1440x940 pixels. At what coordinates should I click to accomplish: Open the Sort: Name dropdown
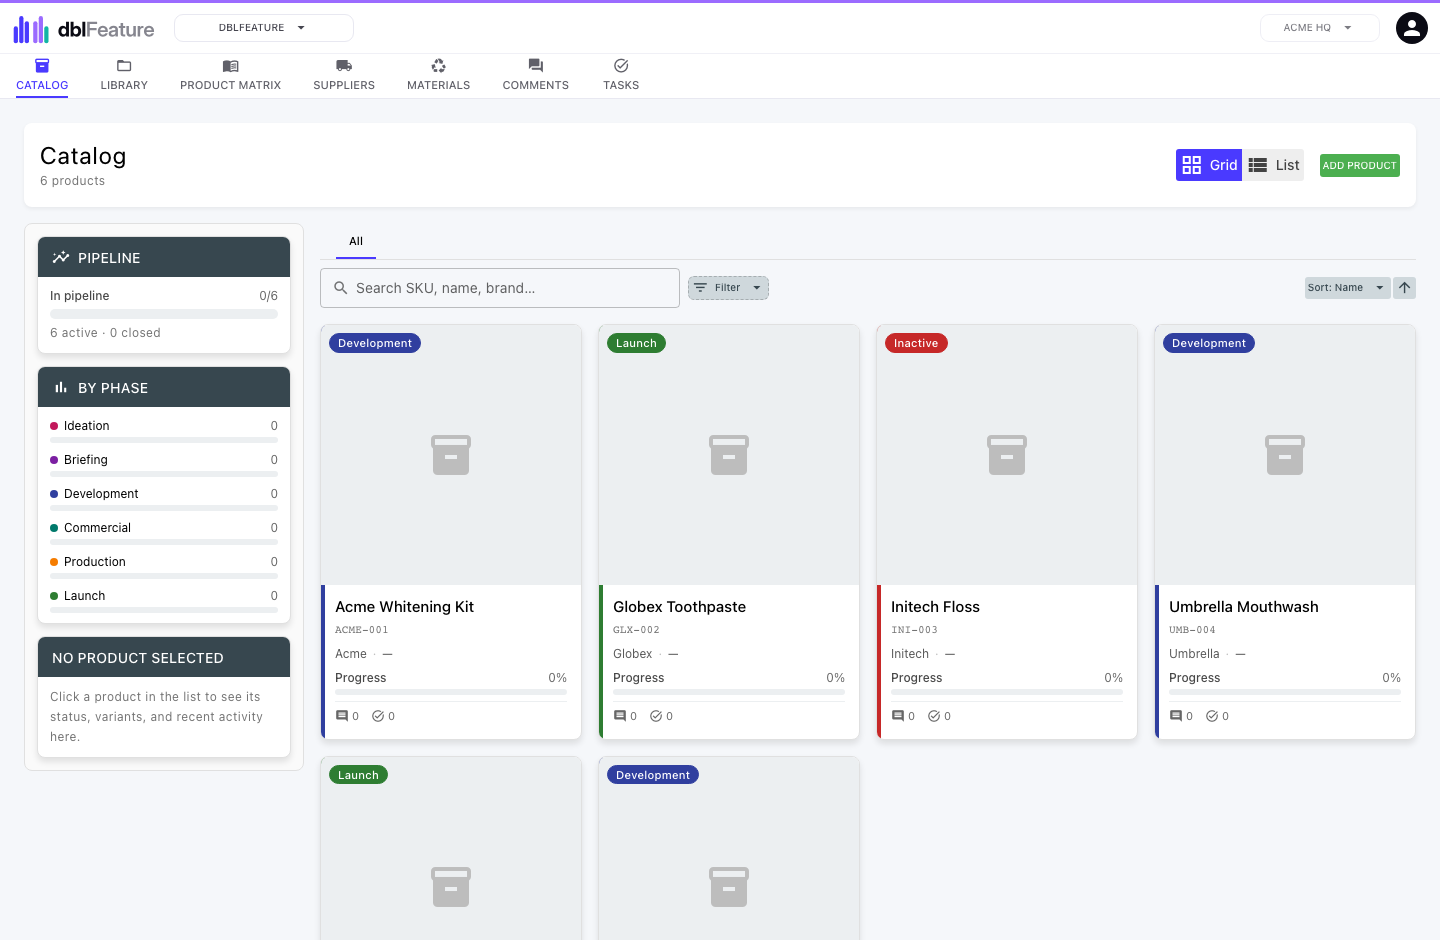tap(1347, 288)
